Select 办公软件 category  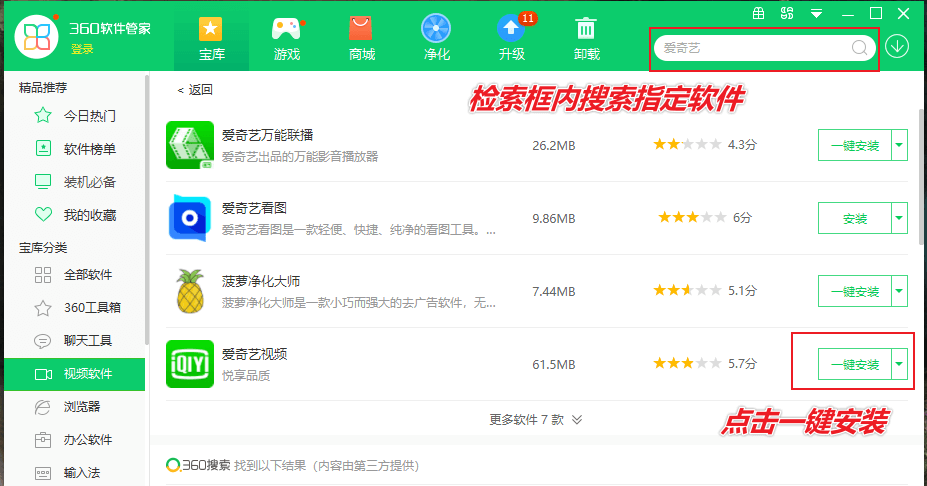[x=88, y=440]
